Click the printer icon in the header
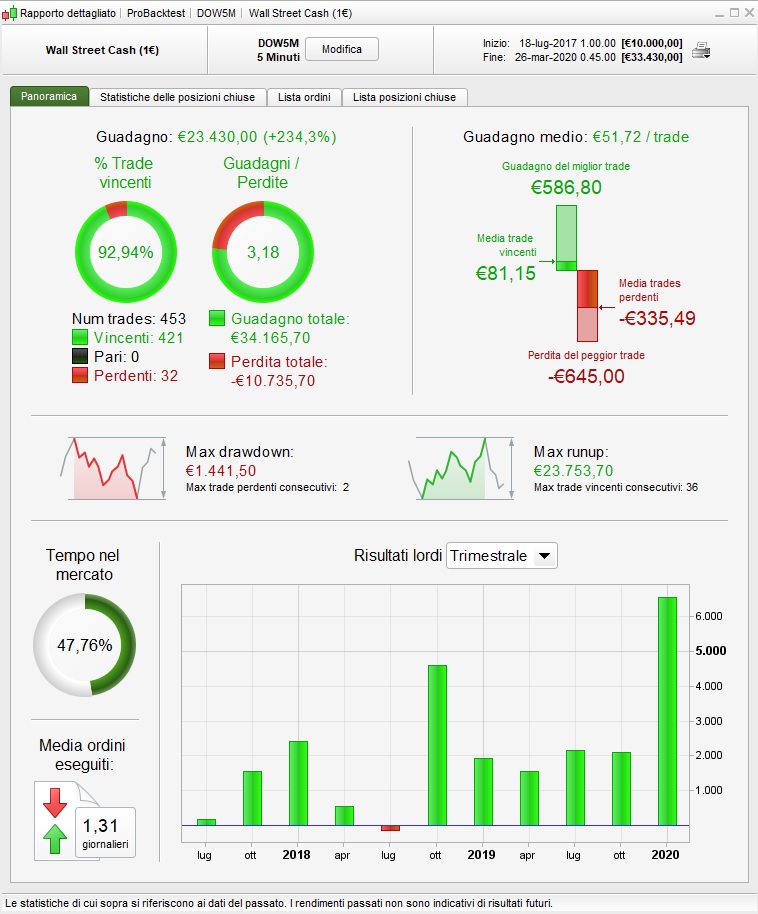The height and width of the screenshot is (914, 758). [x=701, y=51]
